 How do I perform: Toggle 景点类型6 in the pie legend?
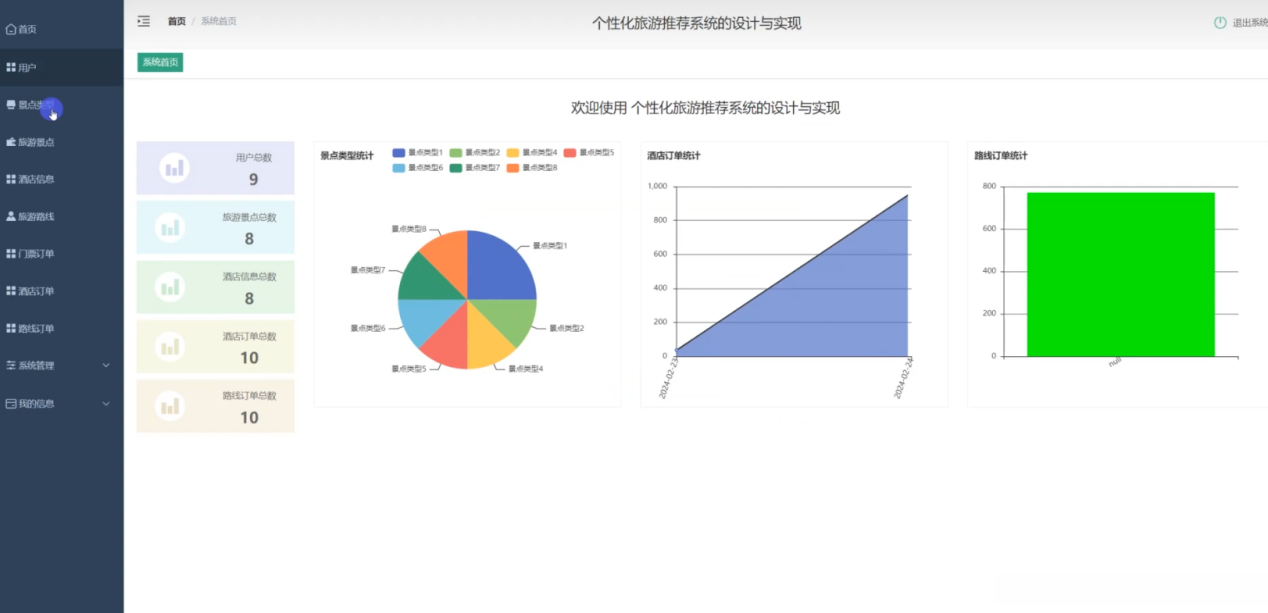tap(418, 167)
